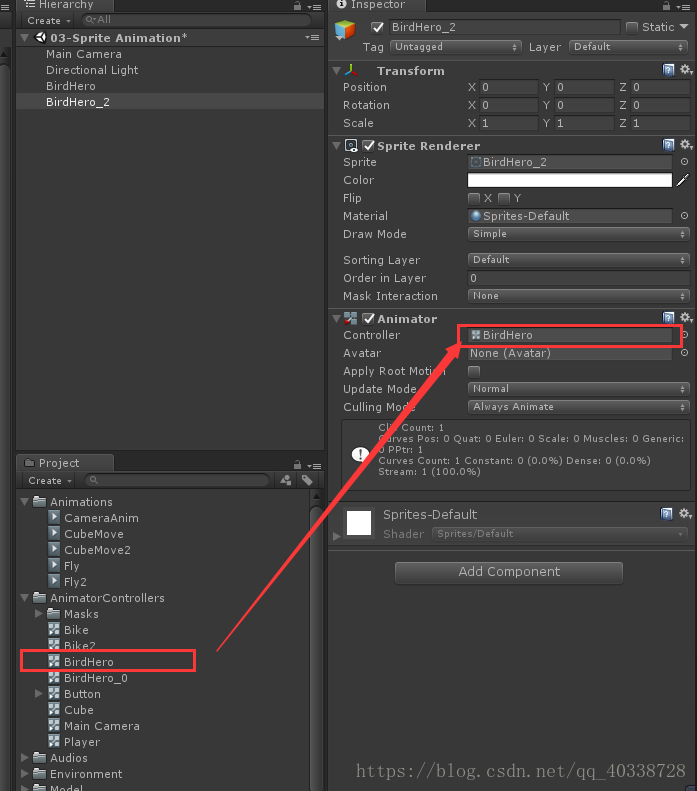Open object picker for the Sprite field
The image size is (697, 791).
click(x=685, y=162)
